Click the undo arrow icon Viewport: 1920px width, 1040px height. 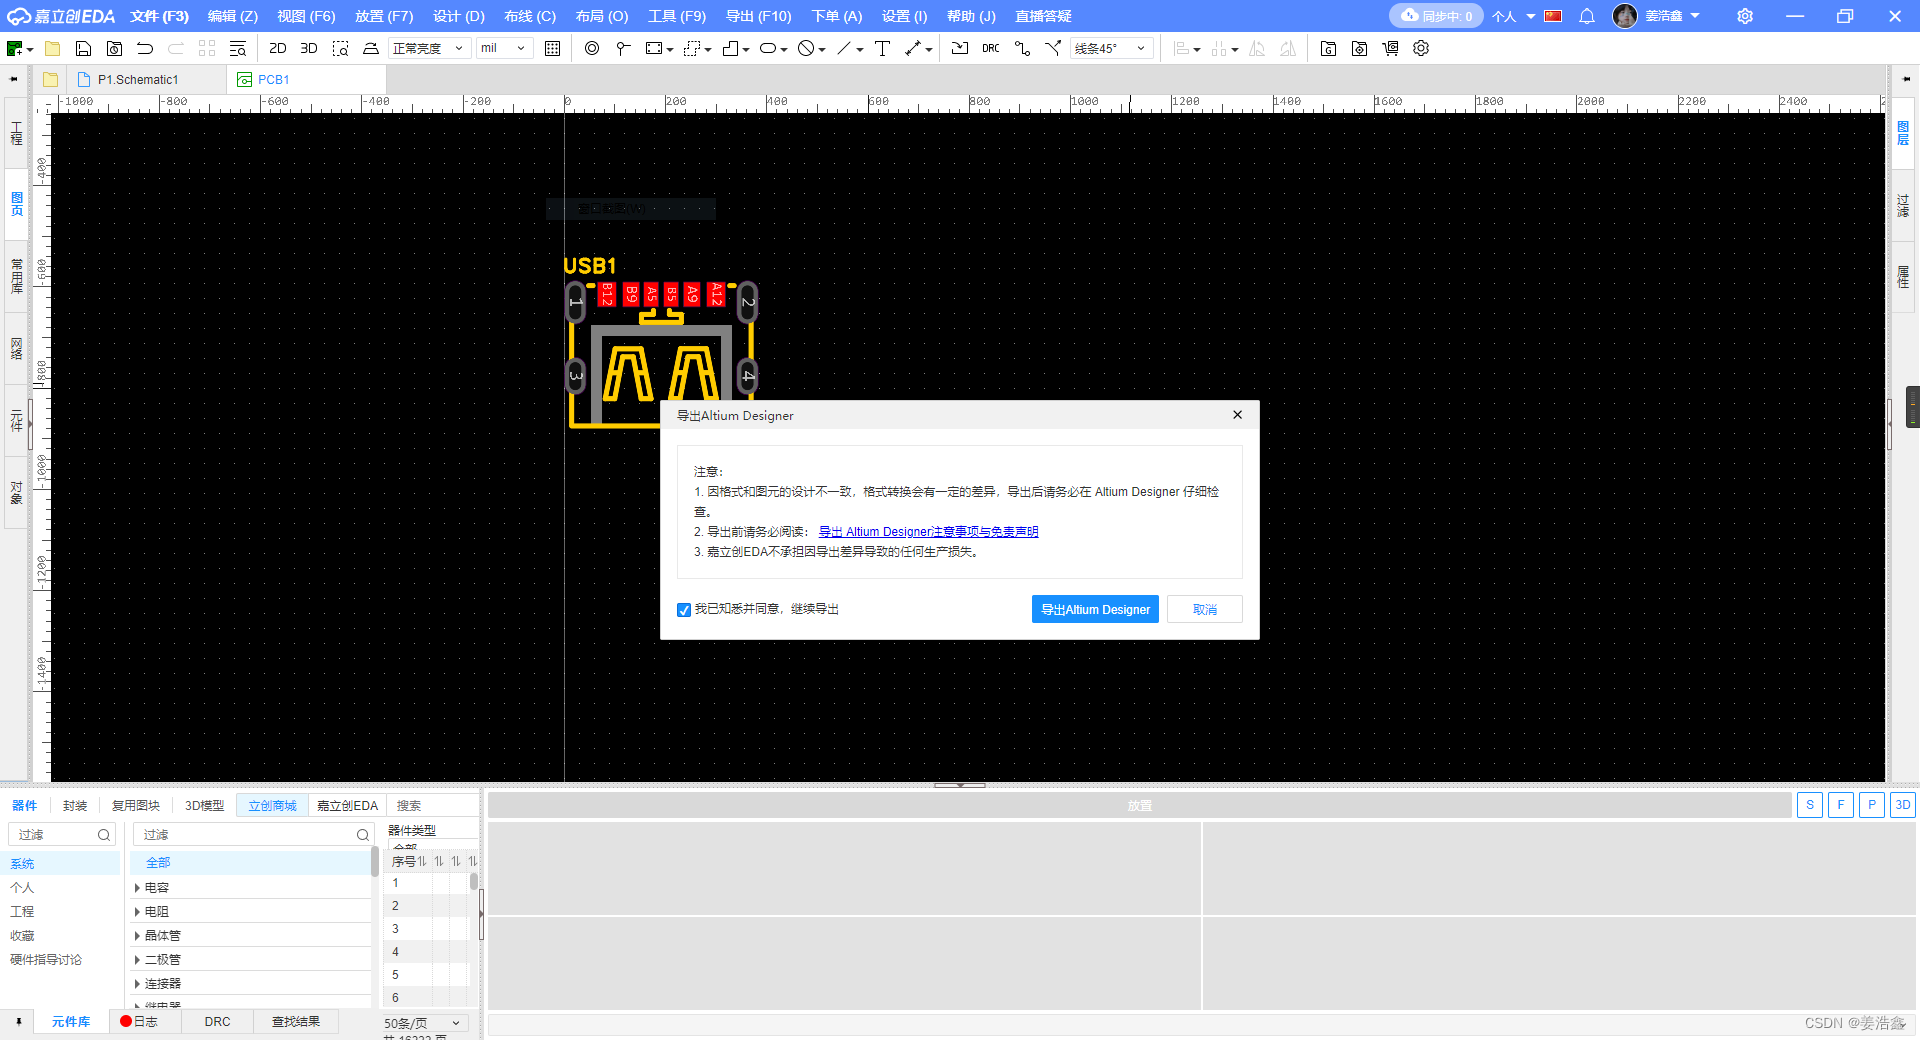[145, 48]
